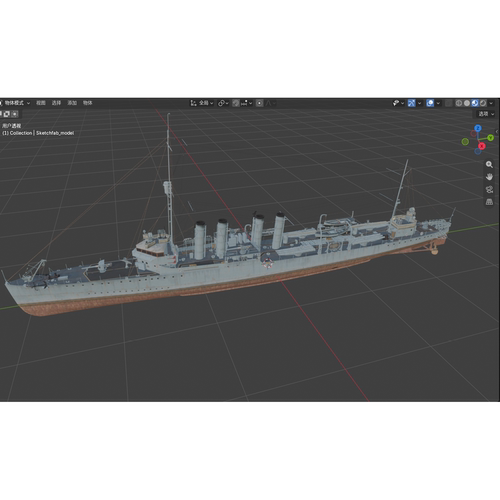The image size is (500, 500).
Task: Switch to material preview shading
Action: pos(475,103)
